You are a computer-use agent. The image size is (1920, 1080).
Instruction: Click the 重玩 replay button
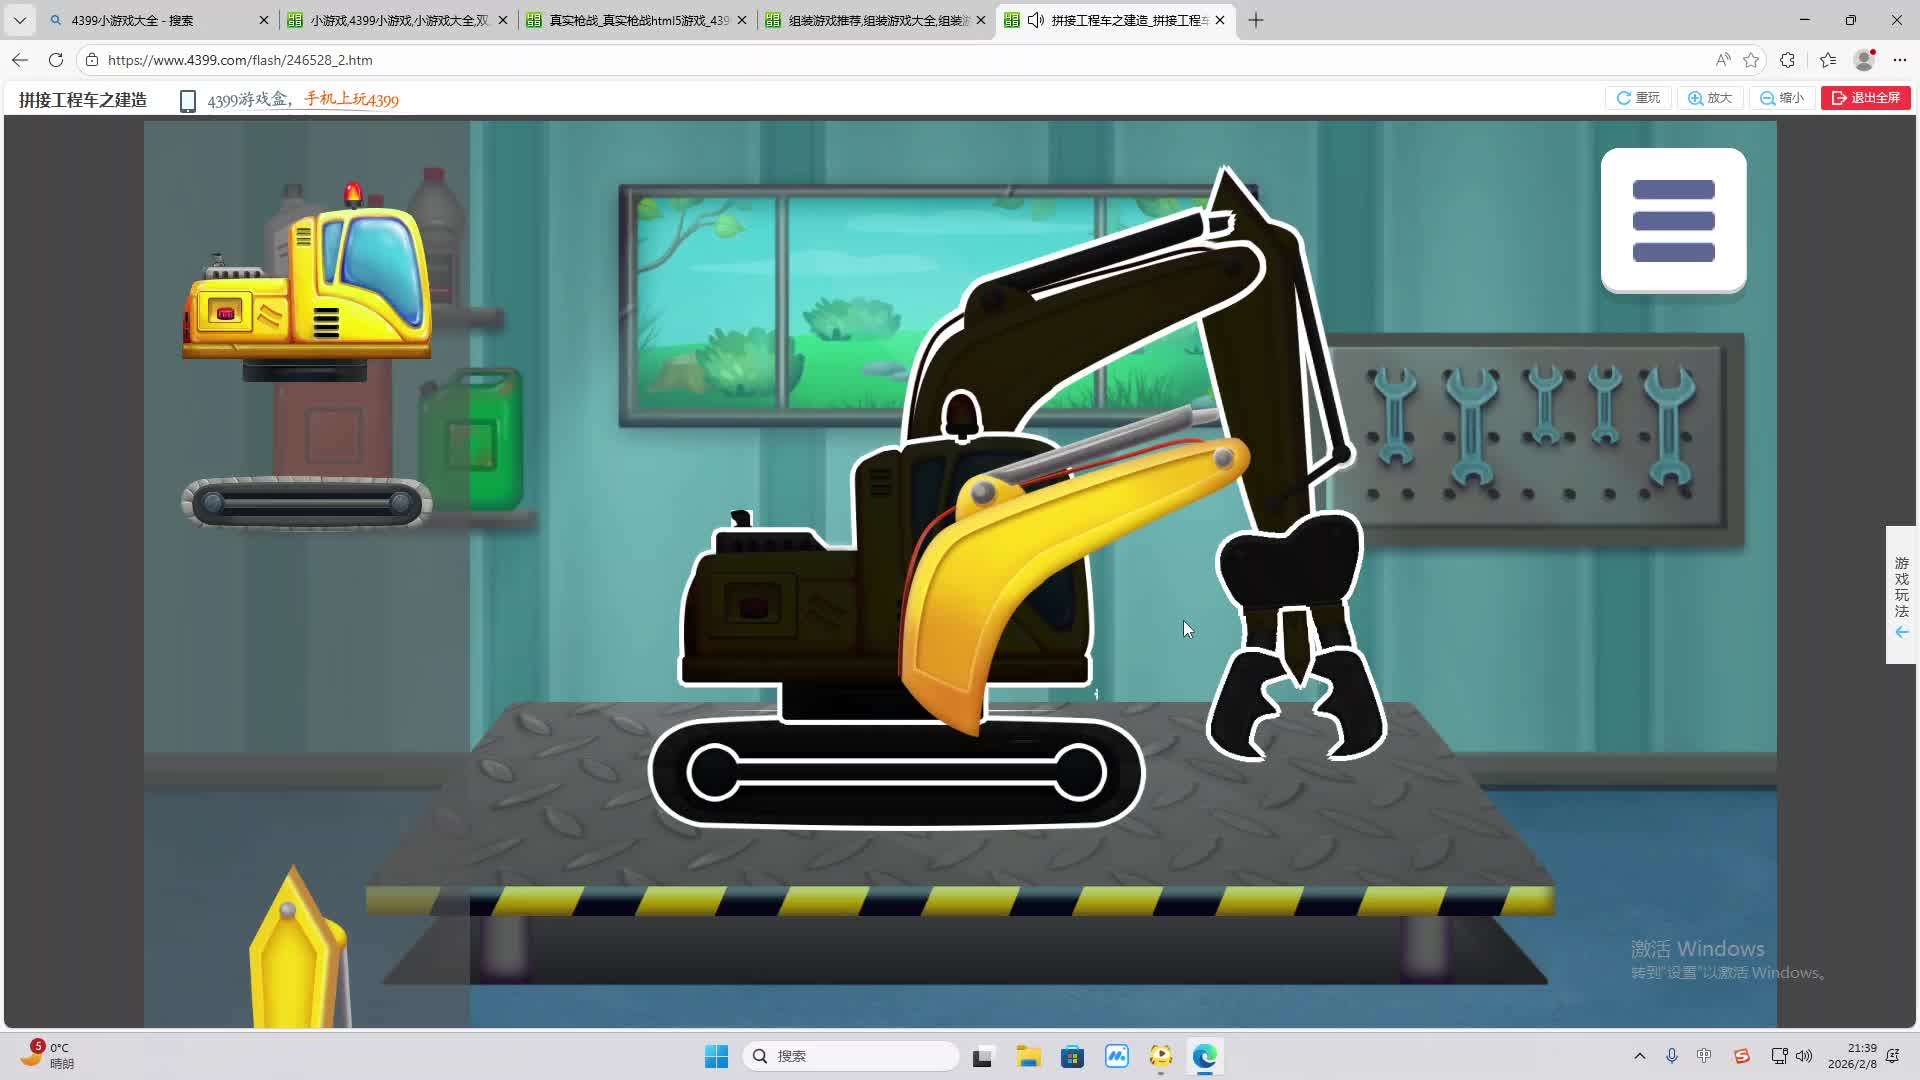click(x=1638, y=98)
